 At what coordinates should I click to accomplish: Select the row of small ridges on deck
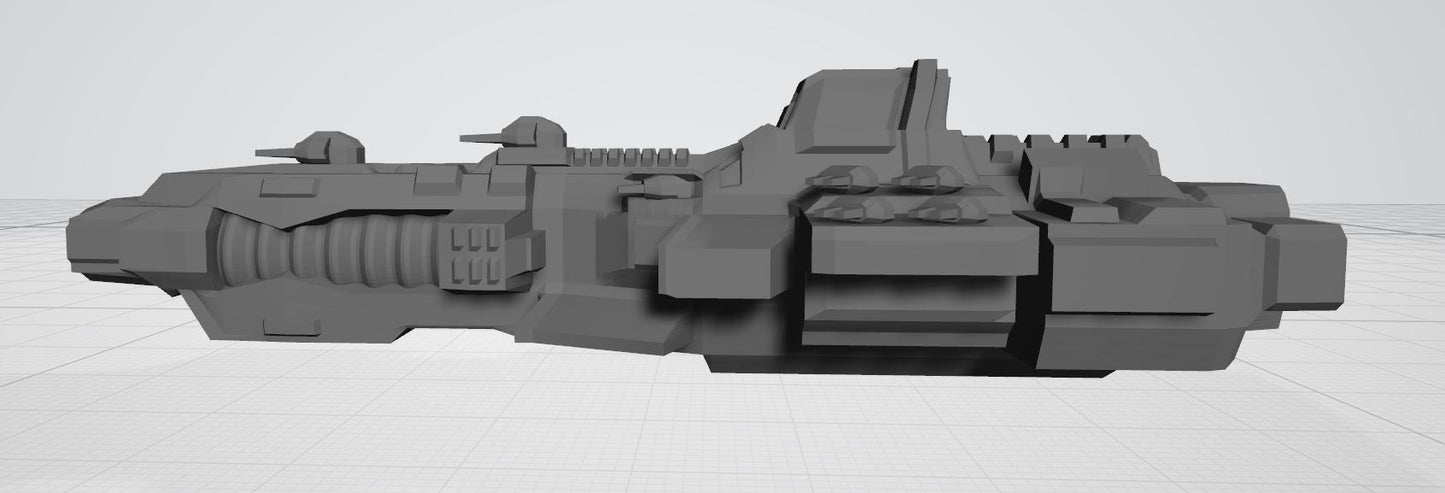pos(628,156)
